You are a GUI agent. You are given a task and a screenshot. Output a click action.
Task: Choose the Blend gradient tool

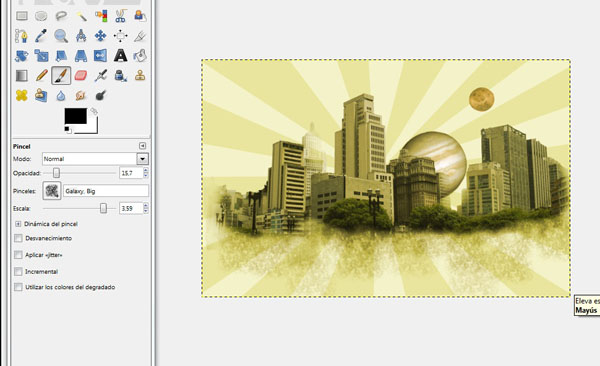coord(21,75)
